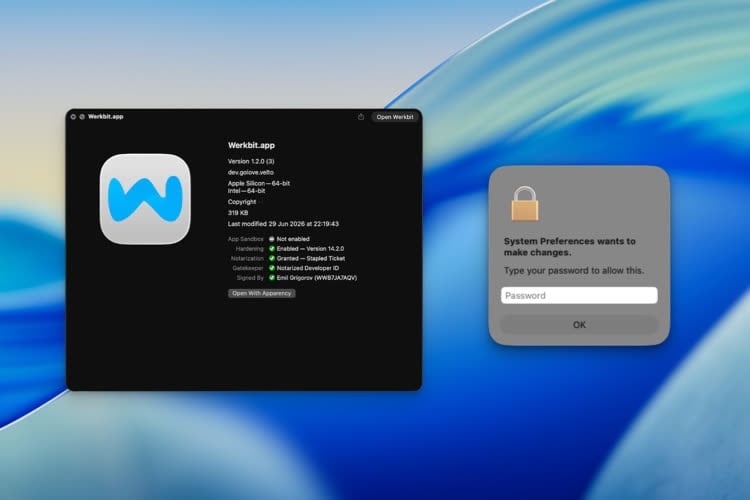Click the share icon in the title bar
Viewport: 750px width, 500px height.
click(361, 117)
